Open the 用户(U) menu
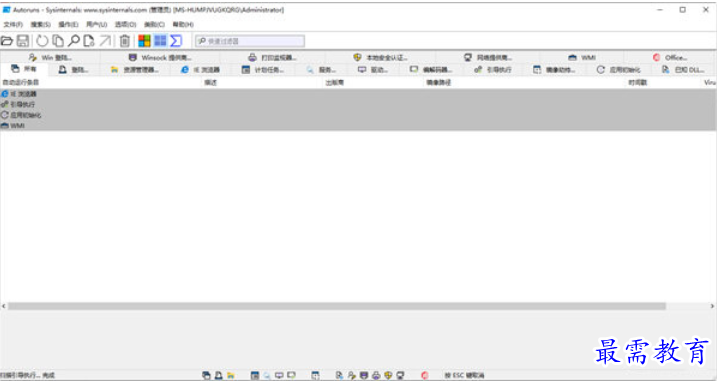 [96, 24]
